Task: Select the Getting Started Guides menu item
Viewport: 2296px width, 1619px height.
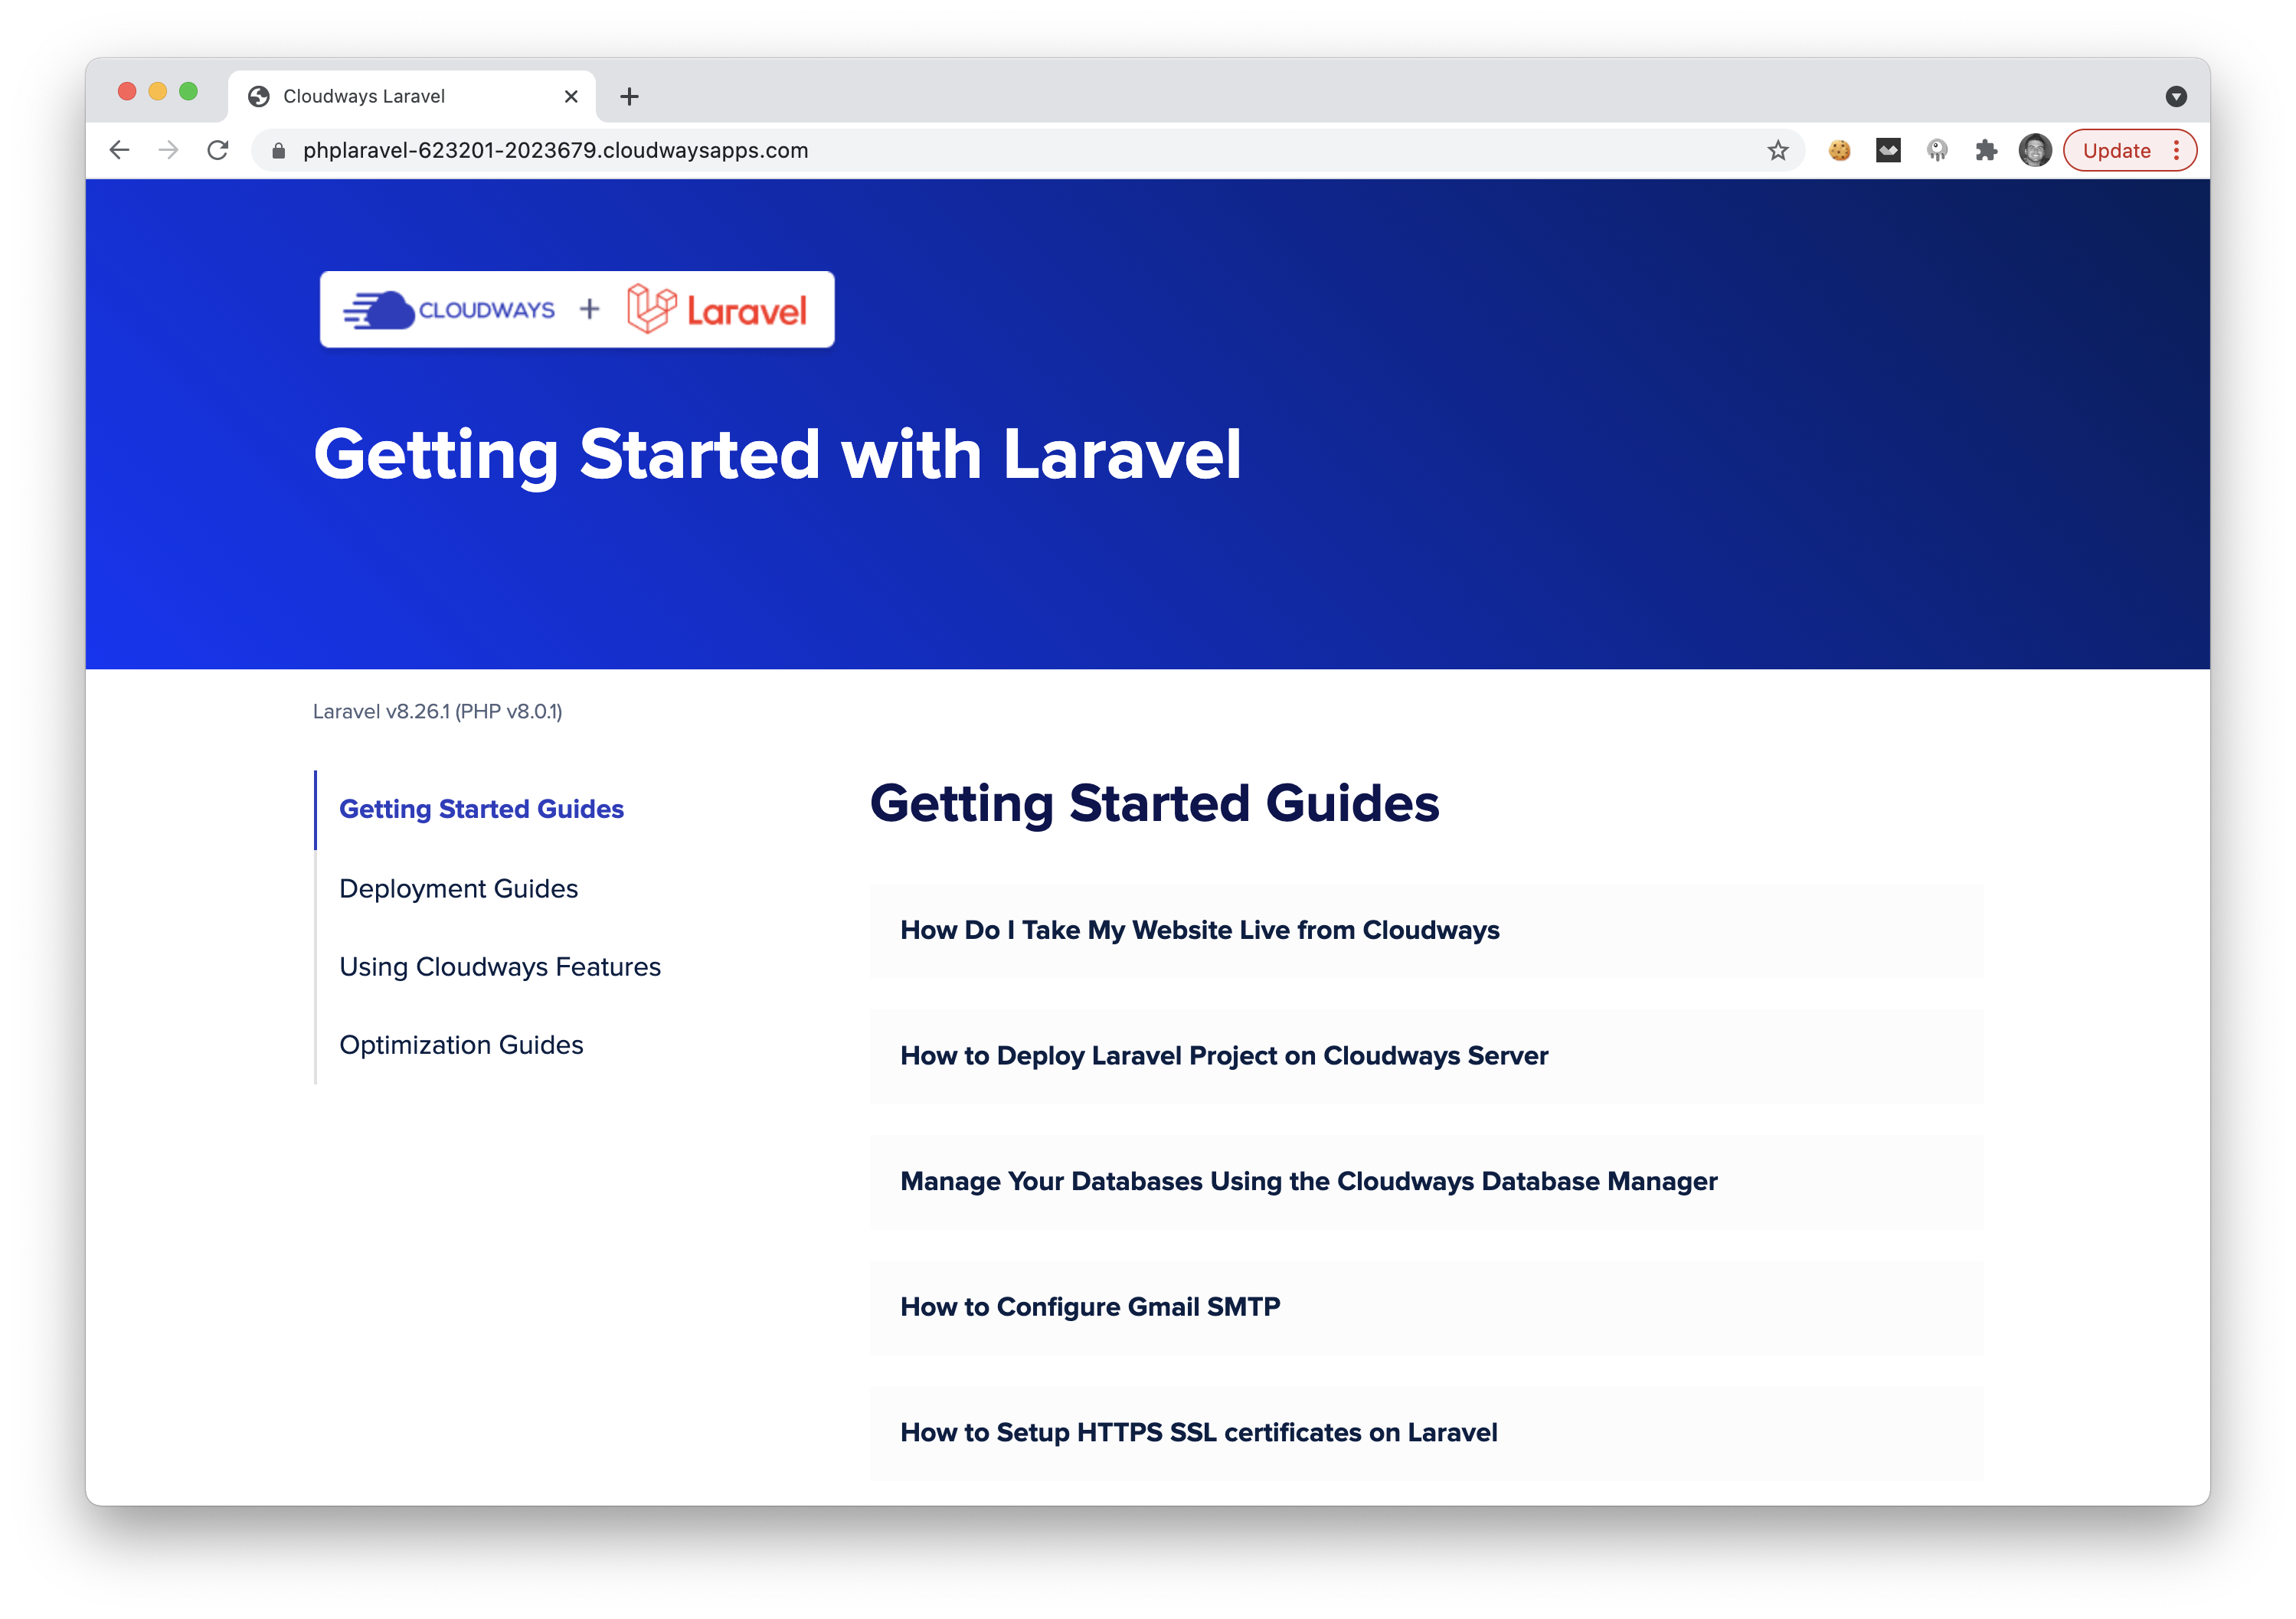Action: (x=483, y=808)
